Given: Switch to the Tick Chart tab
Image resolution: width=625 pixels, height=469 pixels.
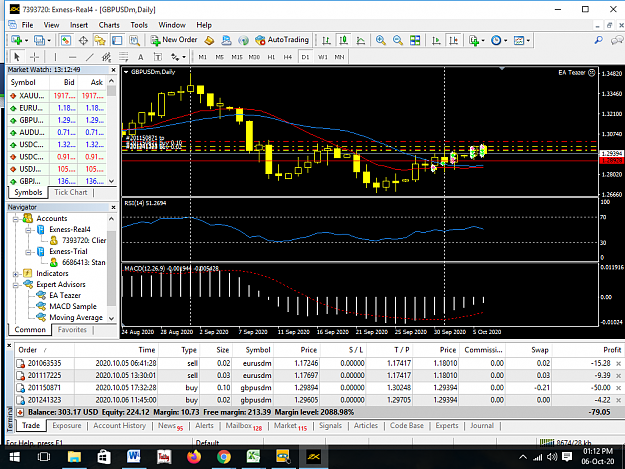Looking at the screenshot, I should pos(71,192).
